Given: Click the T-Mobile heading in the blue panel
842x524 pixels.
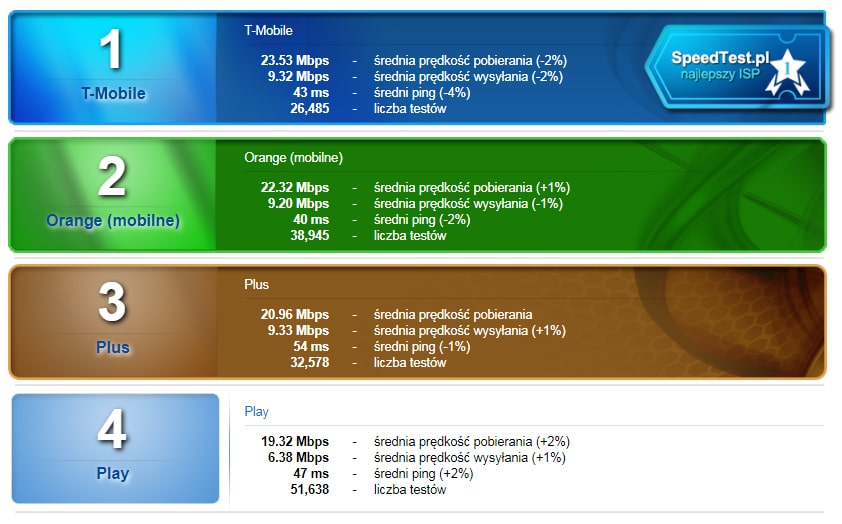Looking at the screenshot, I should point(268,31).
